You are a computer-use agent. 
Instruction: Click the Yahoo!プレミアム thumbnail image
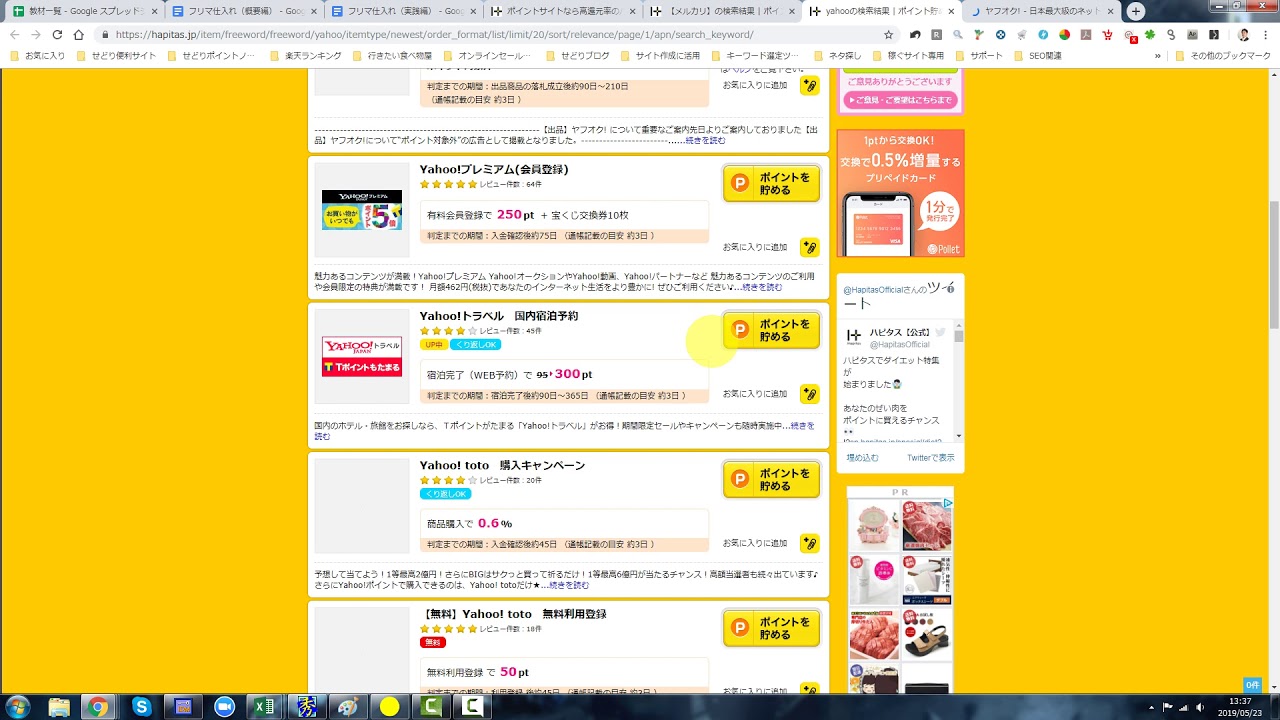coord(362,210)
